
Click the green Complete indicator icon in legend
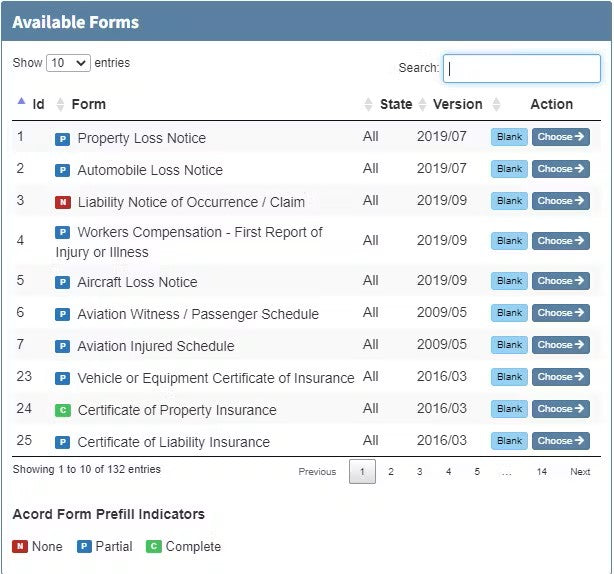[153, 547]
